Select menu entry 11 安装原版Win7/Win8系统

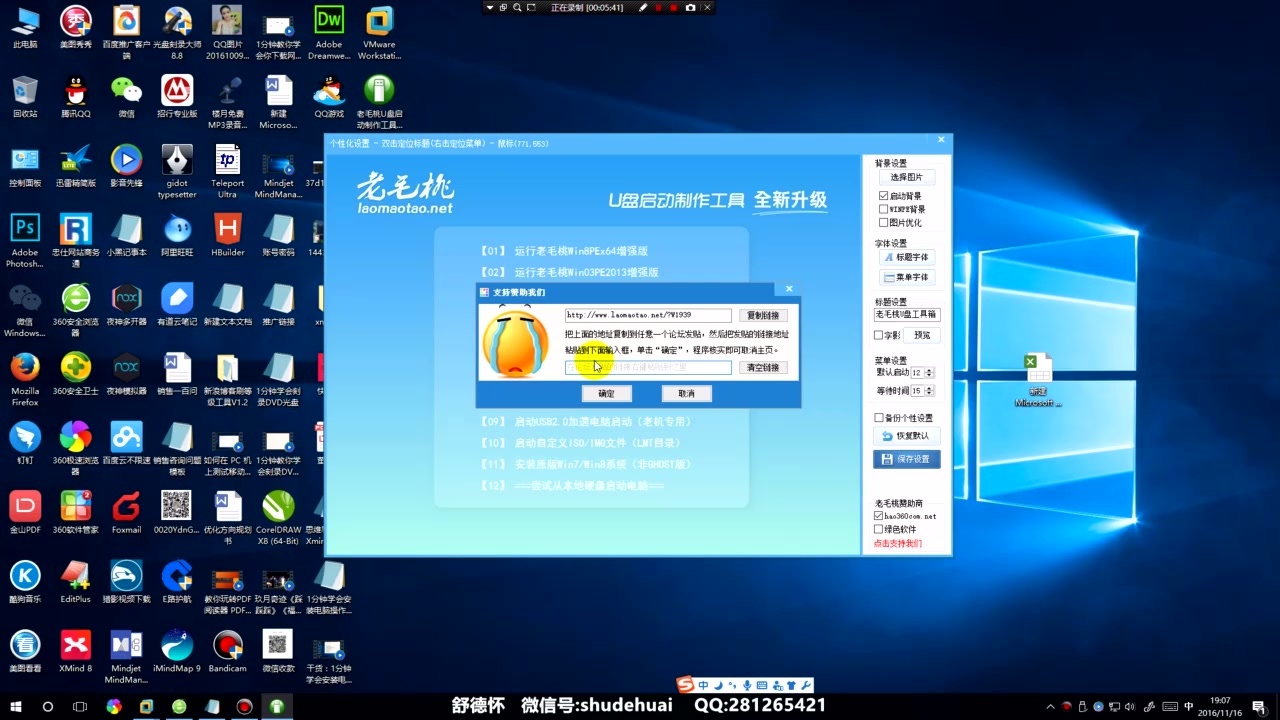click(x=586, y=464)
